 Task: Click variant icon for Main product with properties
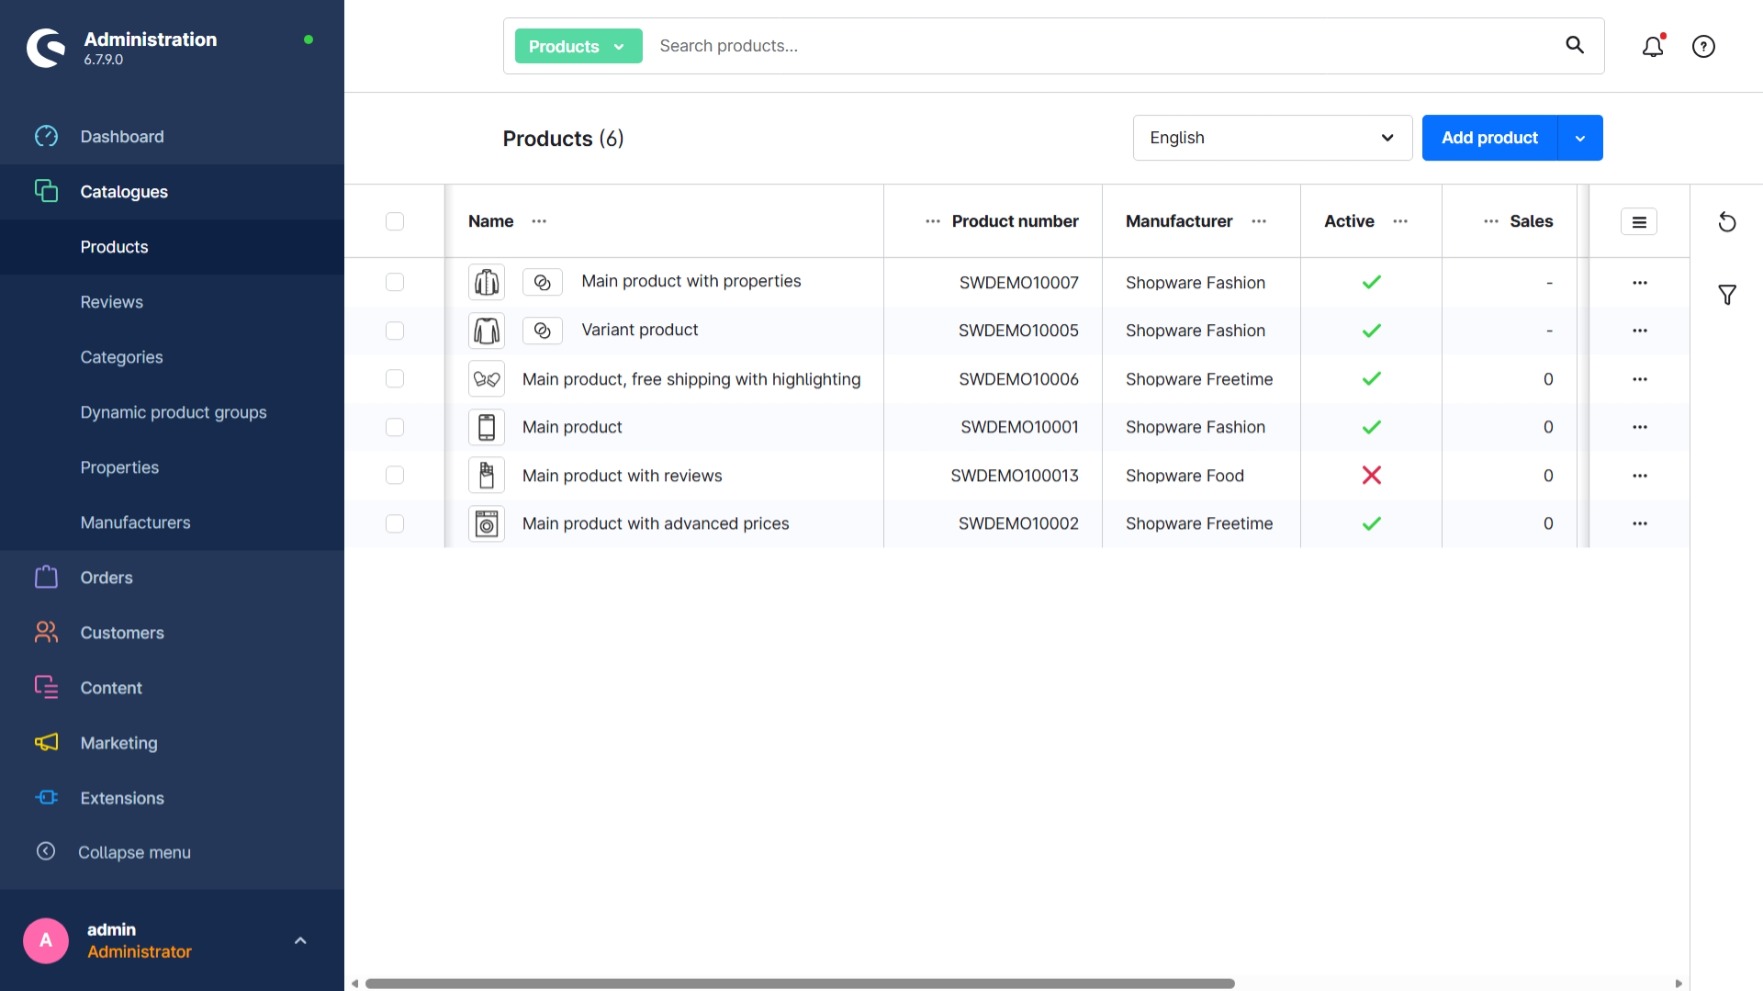coord(542,282)
